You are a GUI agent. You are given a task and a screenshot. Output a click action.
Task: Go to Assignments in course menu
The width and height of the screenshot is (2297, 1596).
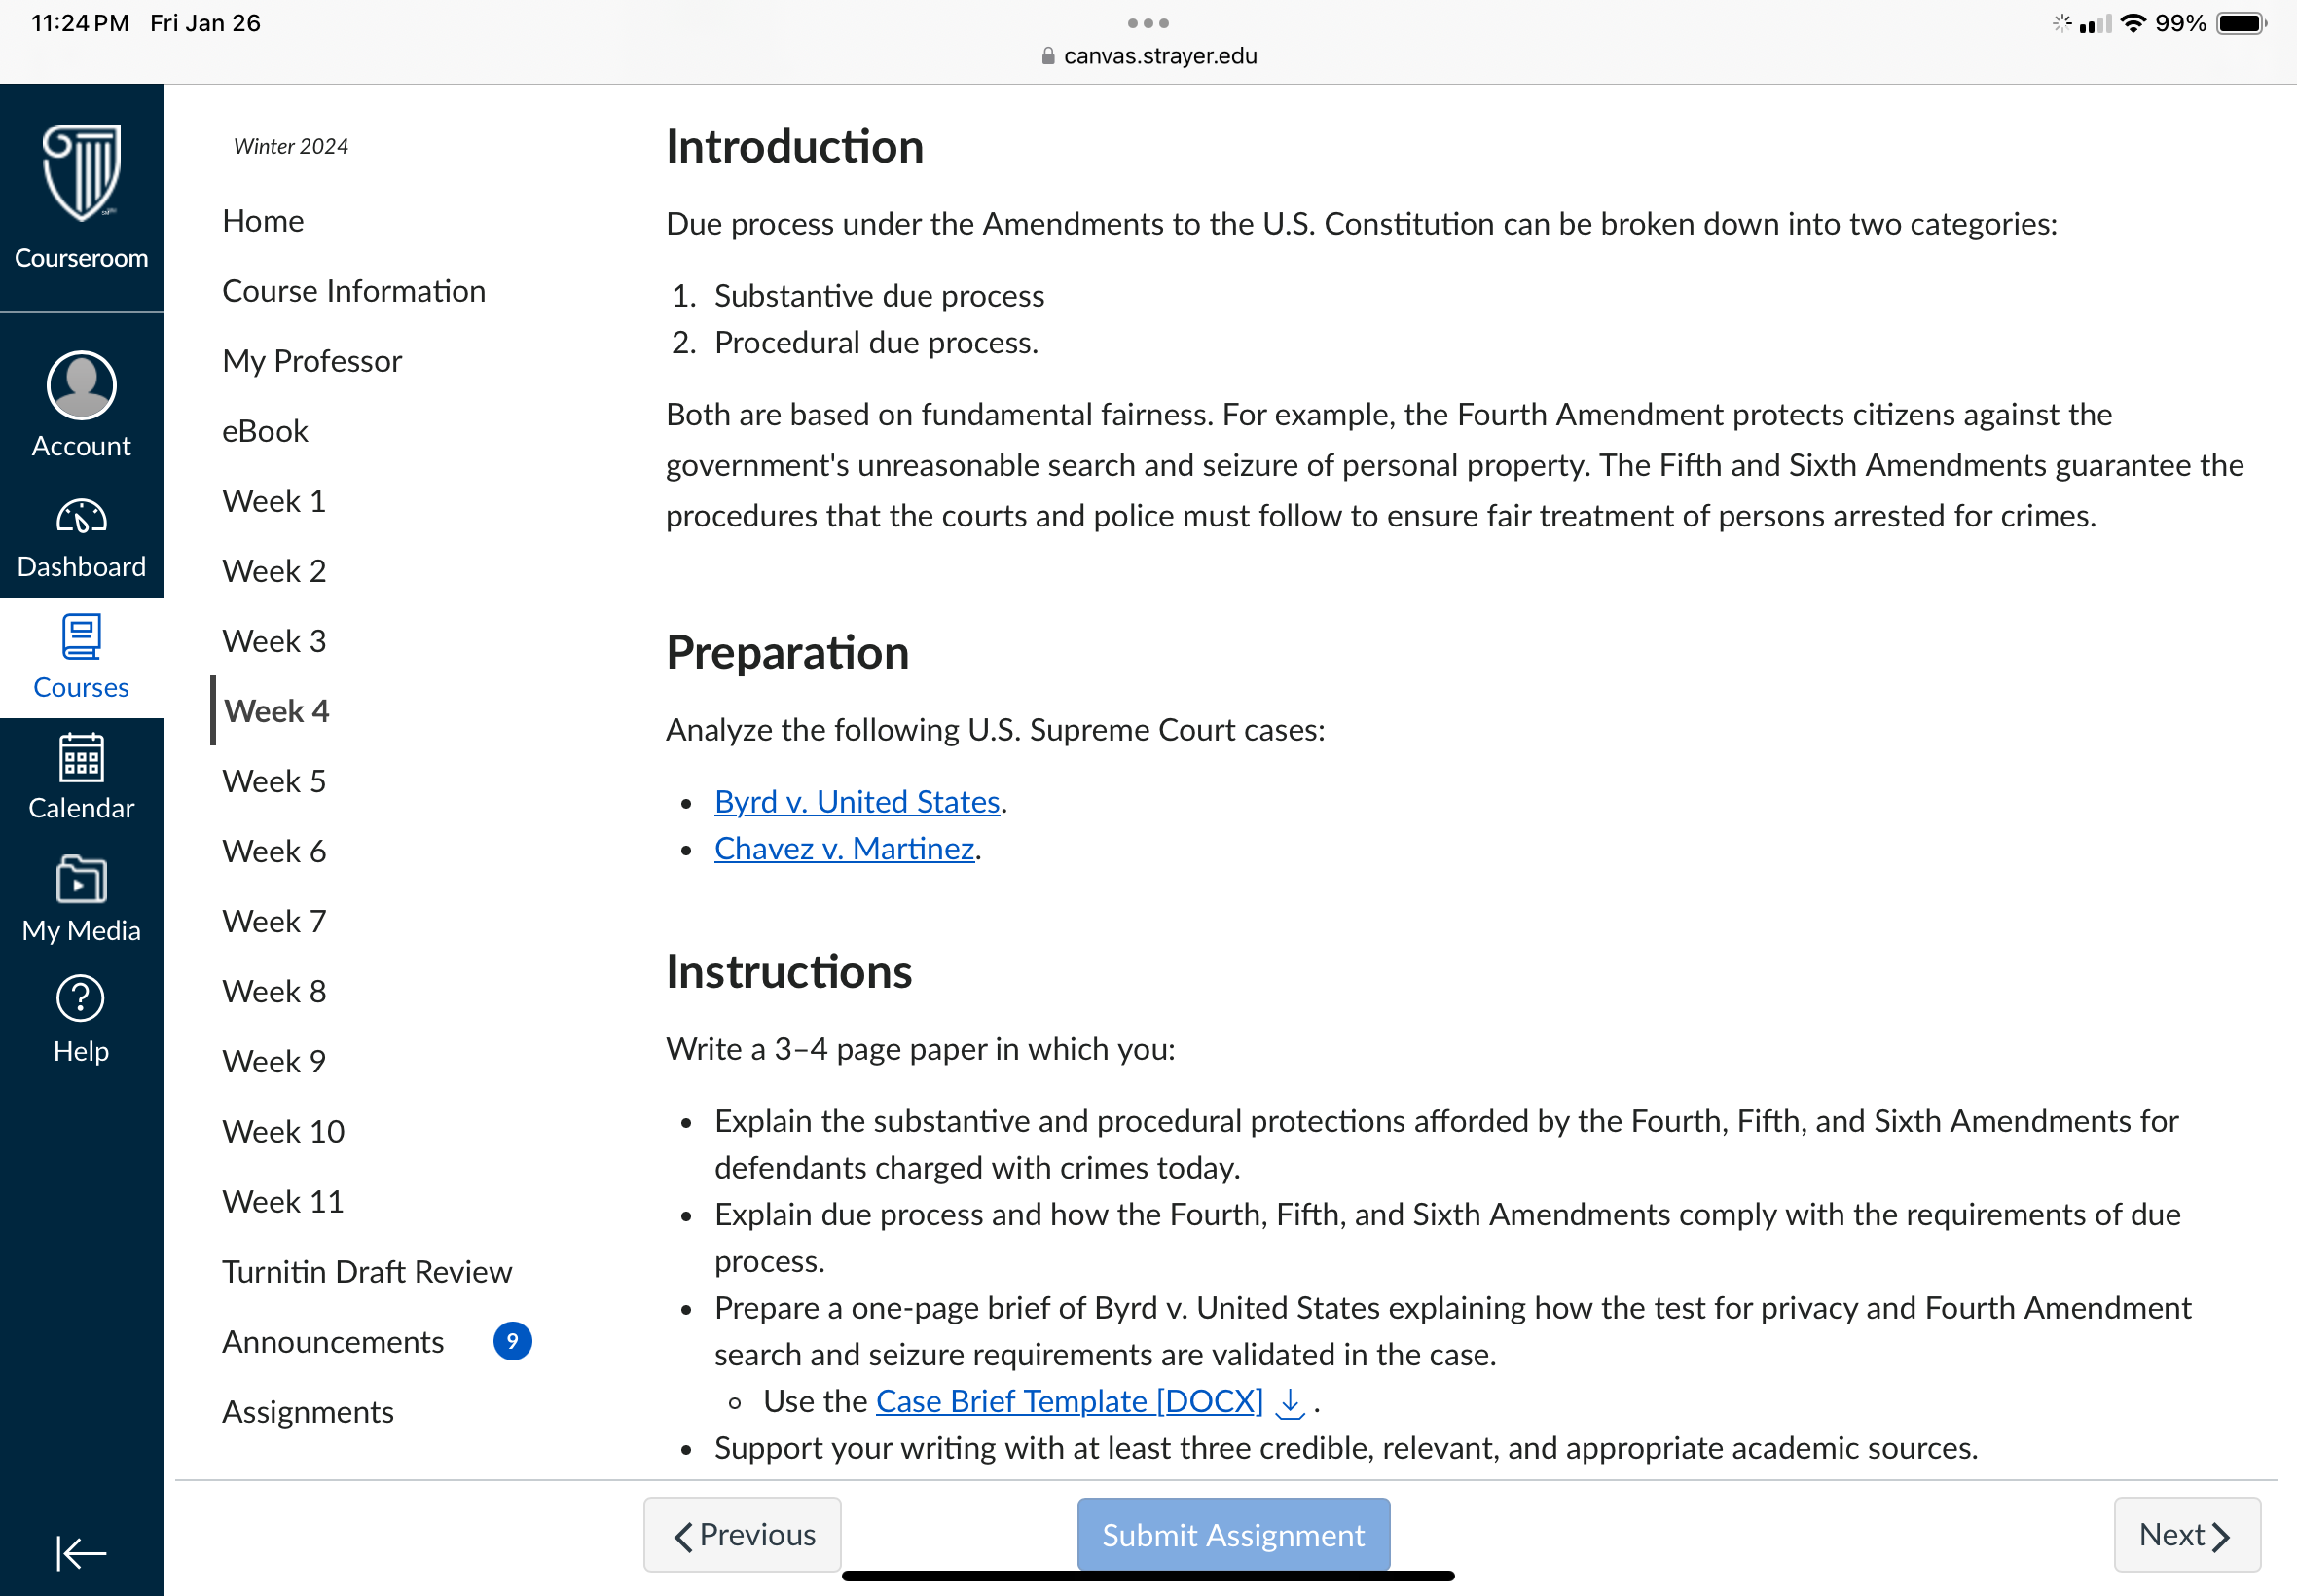[x=308, y=1411]
